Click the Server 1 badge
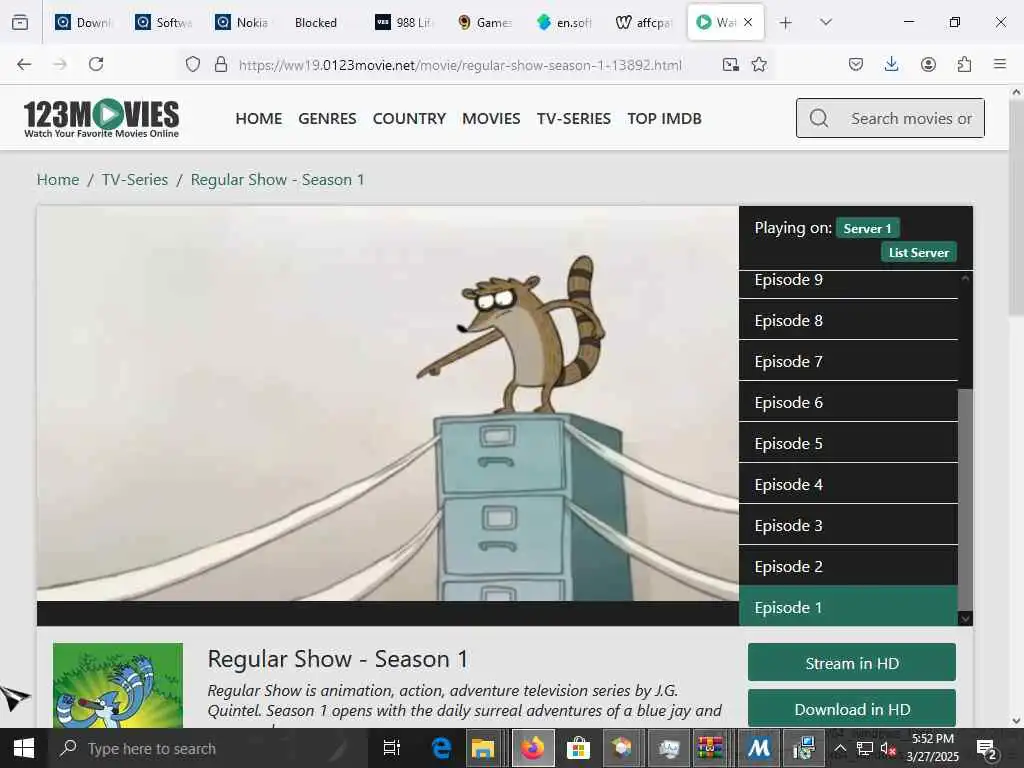The height and width of the screenshot is (768, 1024). point(867,228)
